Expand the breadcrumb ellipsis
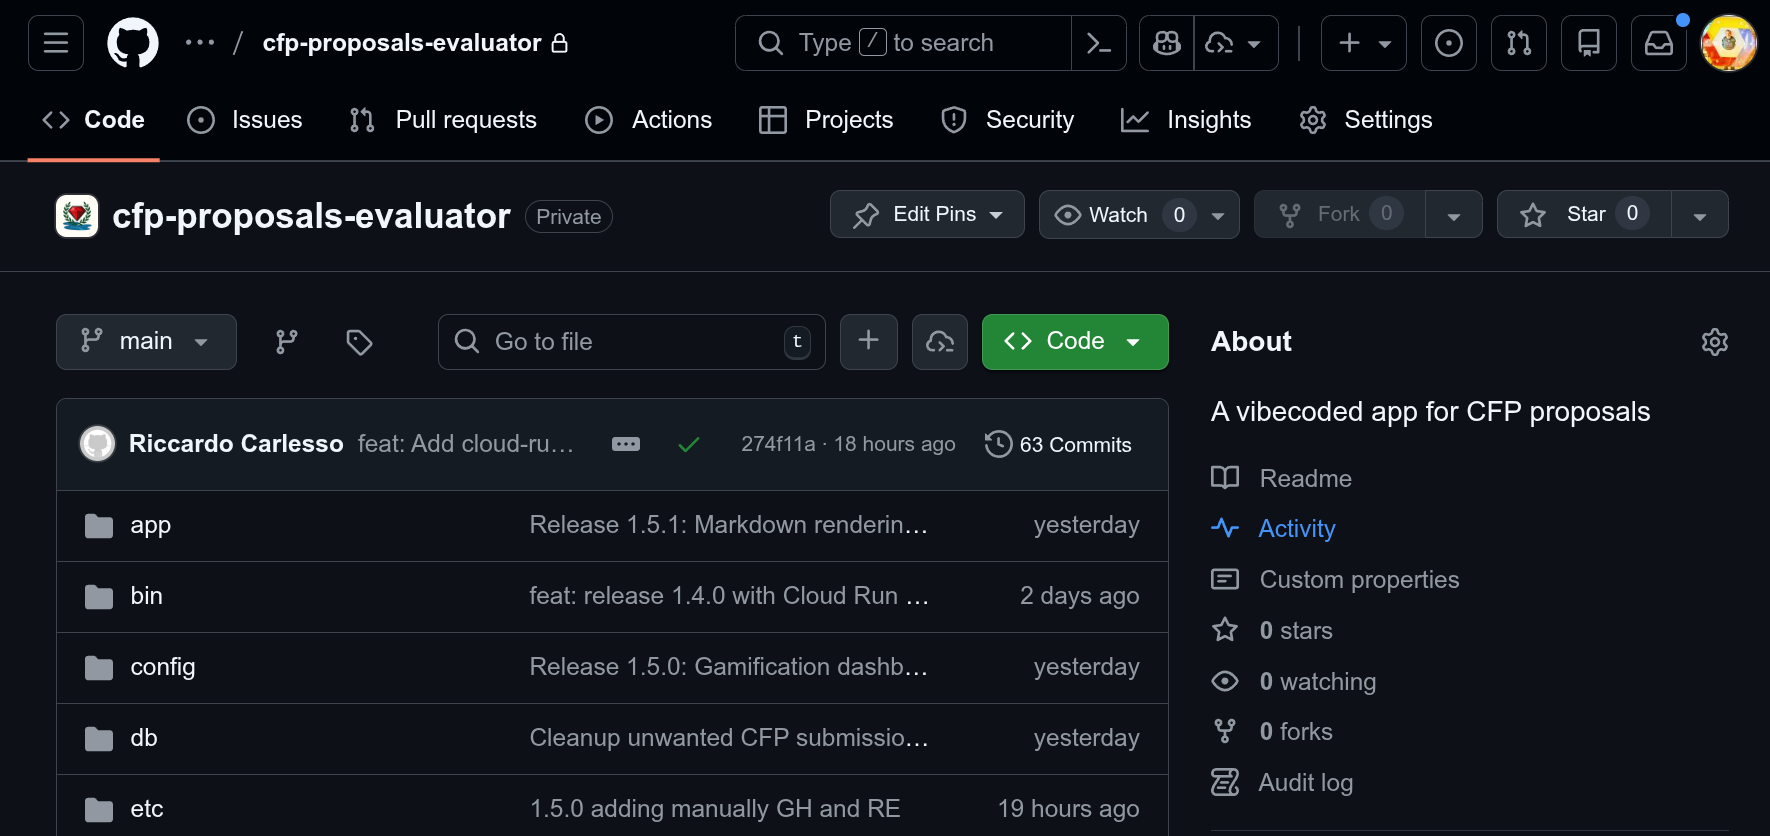This screenshot has height=836, width=1770. tap(200, 43)
